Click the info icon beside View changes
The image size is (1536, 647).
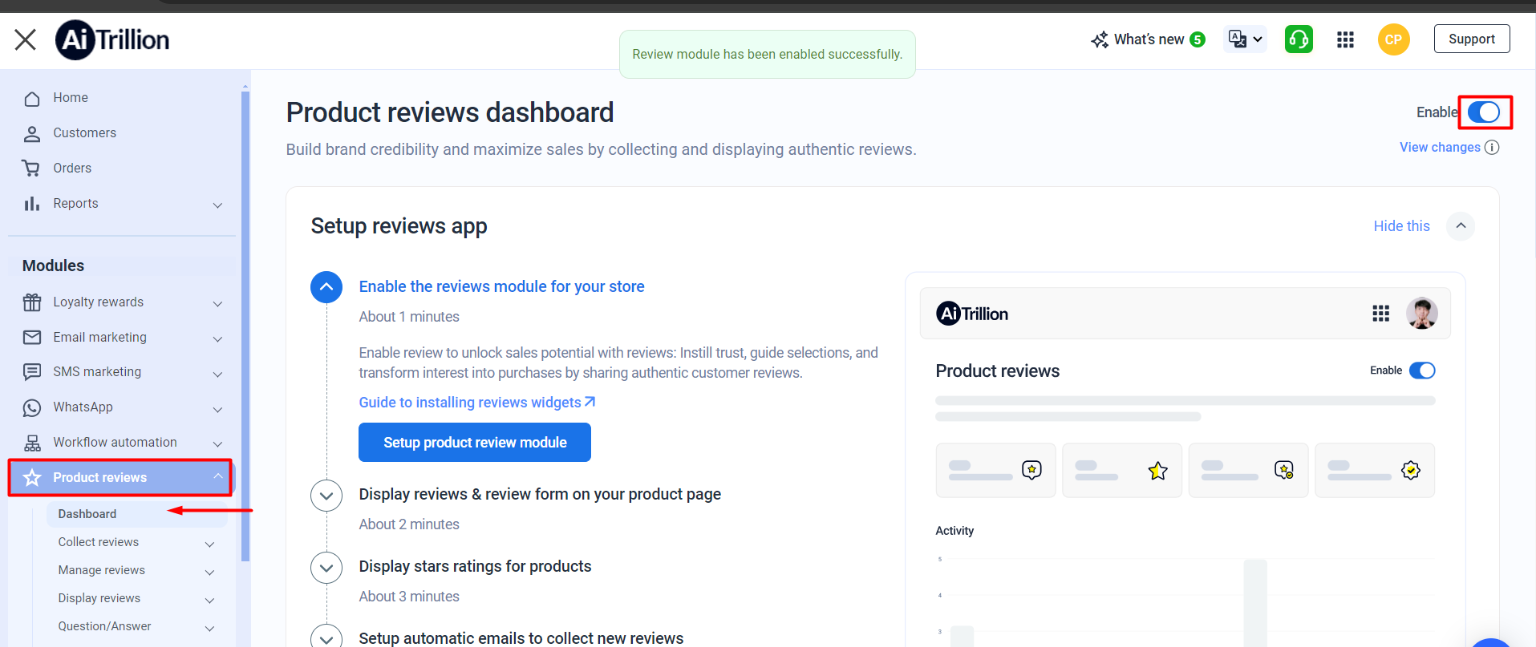(1492, 148)
